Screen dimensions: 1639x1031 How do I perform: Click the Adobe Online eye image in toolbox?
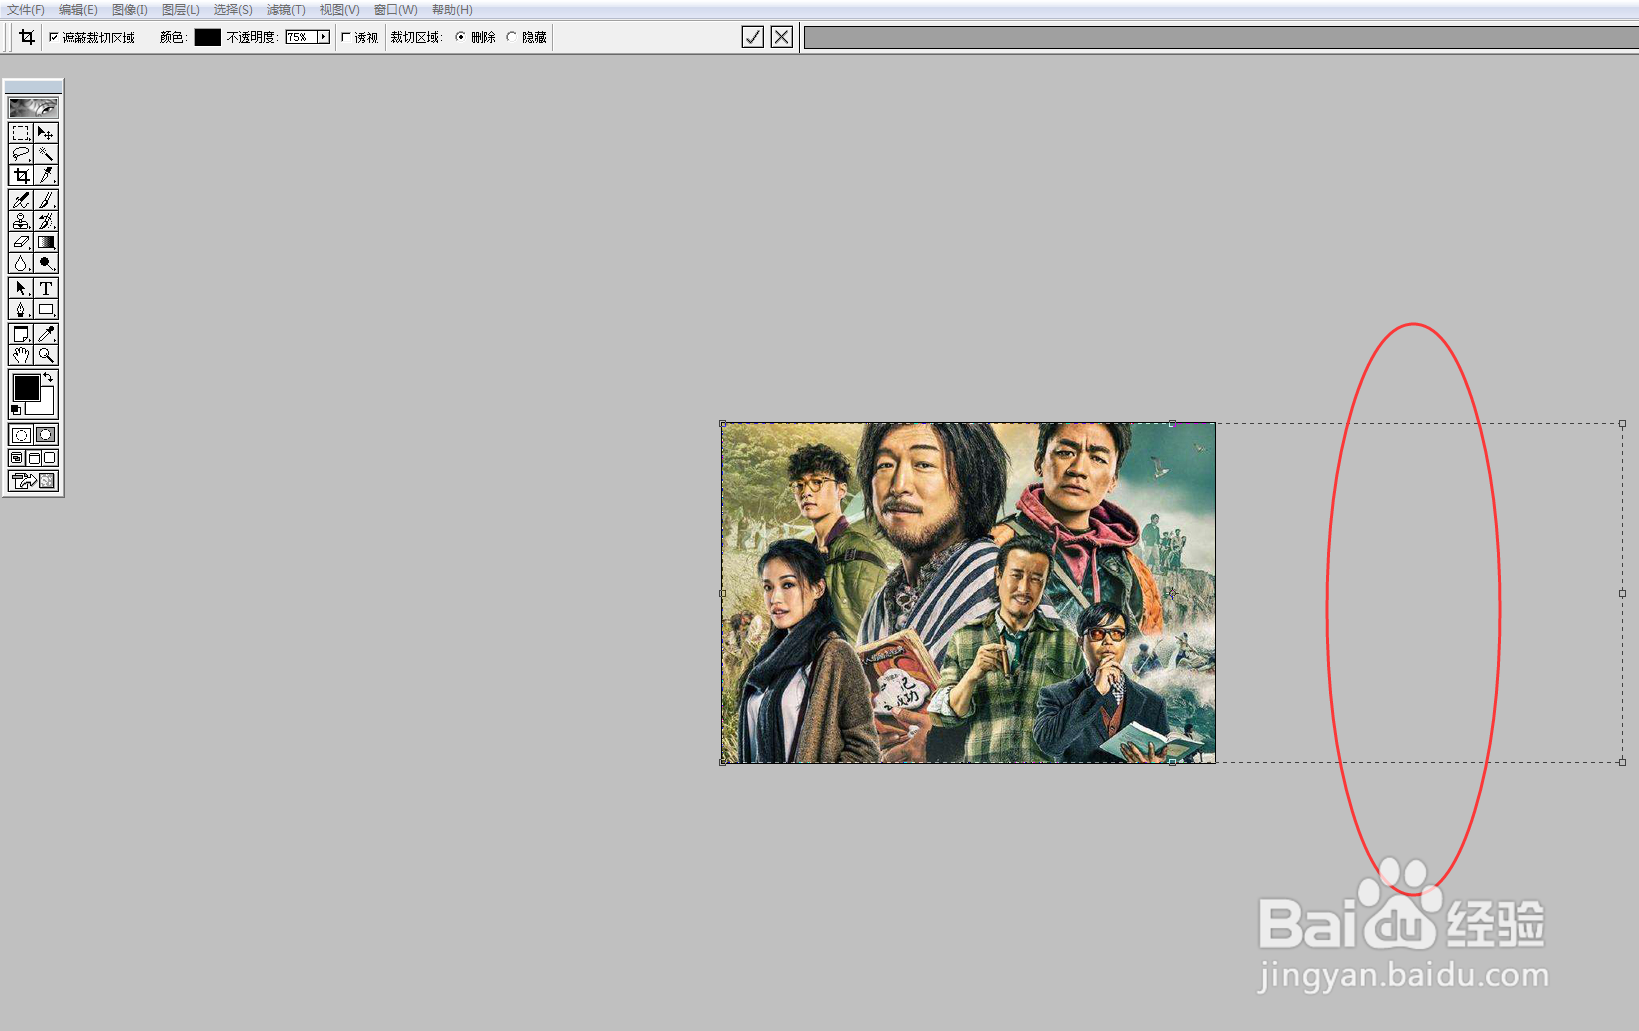[33, 107]
